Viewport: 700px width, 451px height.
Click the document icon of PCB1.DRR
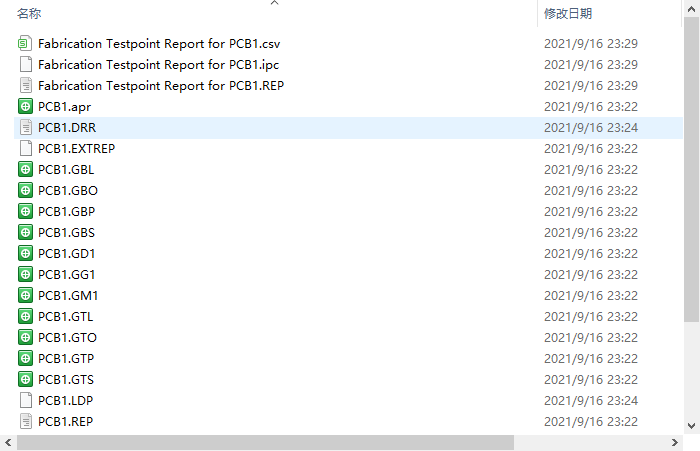pos(25,127)
